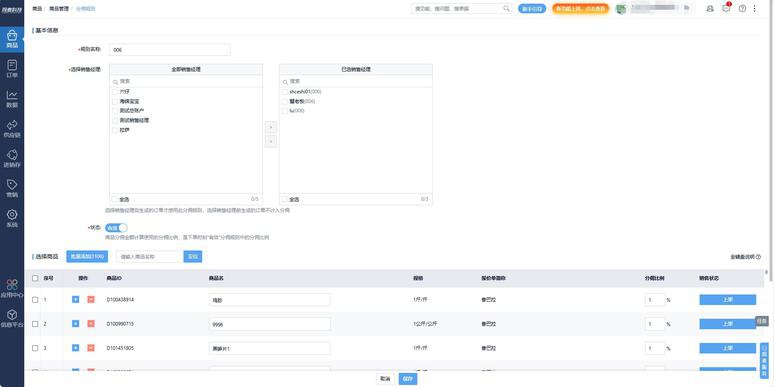Click the 取消 cancel button at bottom

click(x=386, y=379)
